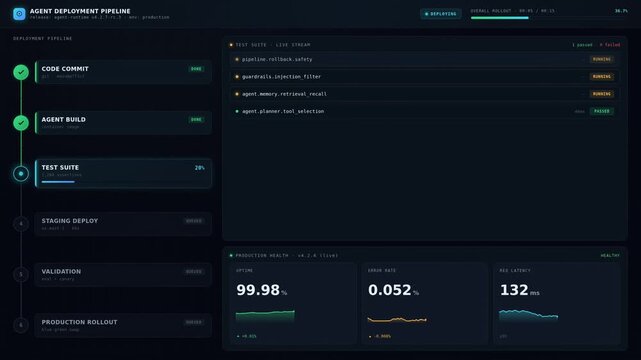Select the agent.planner.tool_selection test row
Image resolution: width=641 pixels, height=360 pixels.
(x=425, y=111)
